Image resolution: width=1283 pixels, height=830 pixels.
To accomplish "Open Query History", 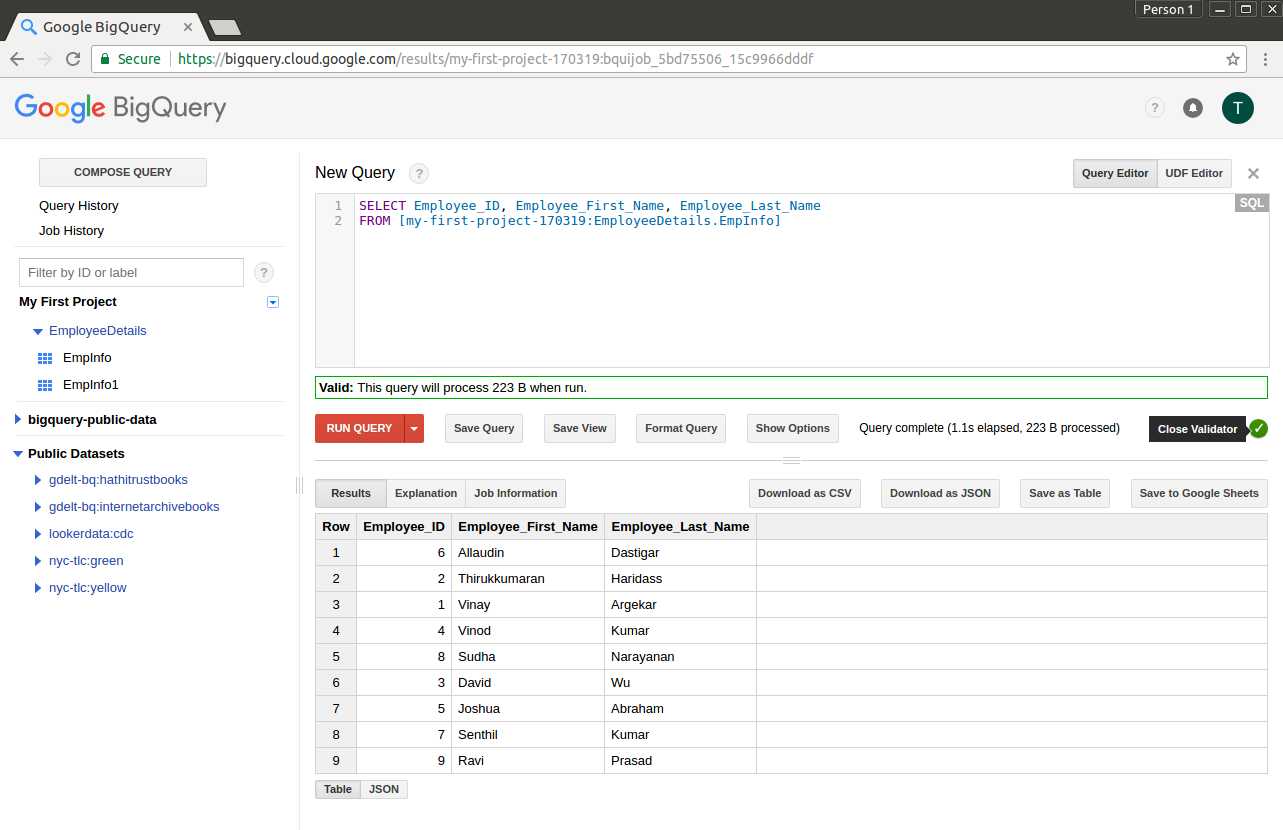I will pos(79,206).
